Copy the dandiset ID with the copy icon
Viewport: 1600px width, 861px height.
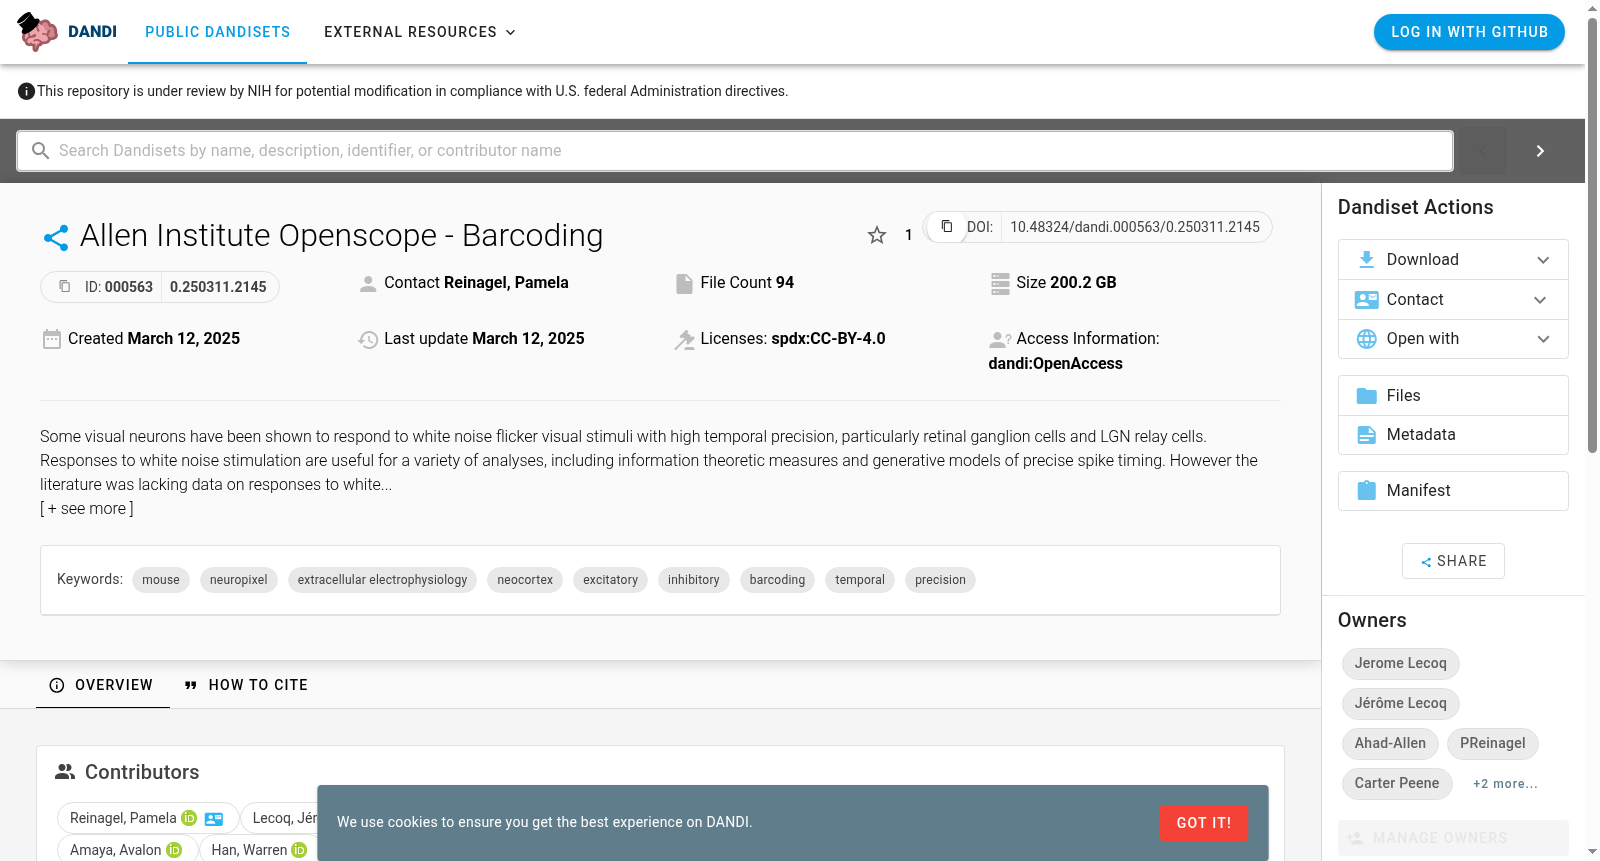(65, 287)
